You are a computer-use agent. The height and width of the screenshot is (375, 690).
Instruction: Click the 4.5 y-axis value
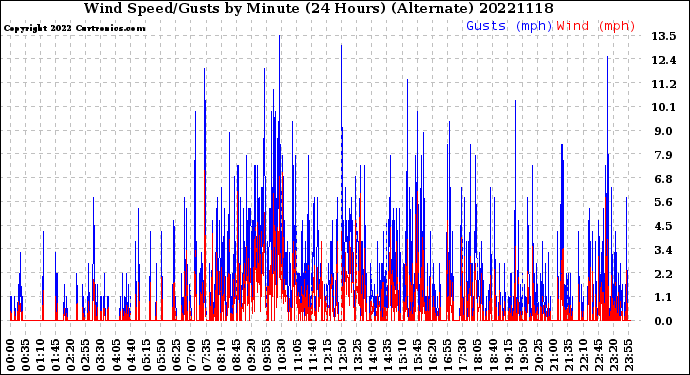(x=664, y=226)
